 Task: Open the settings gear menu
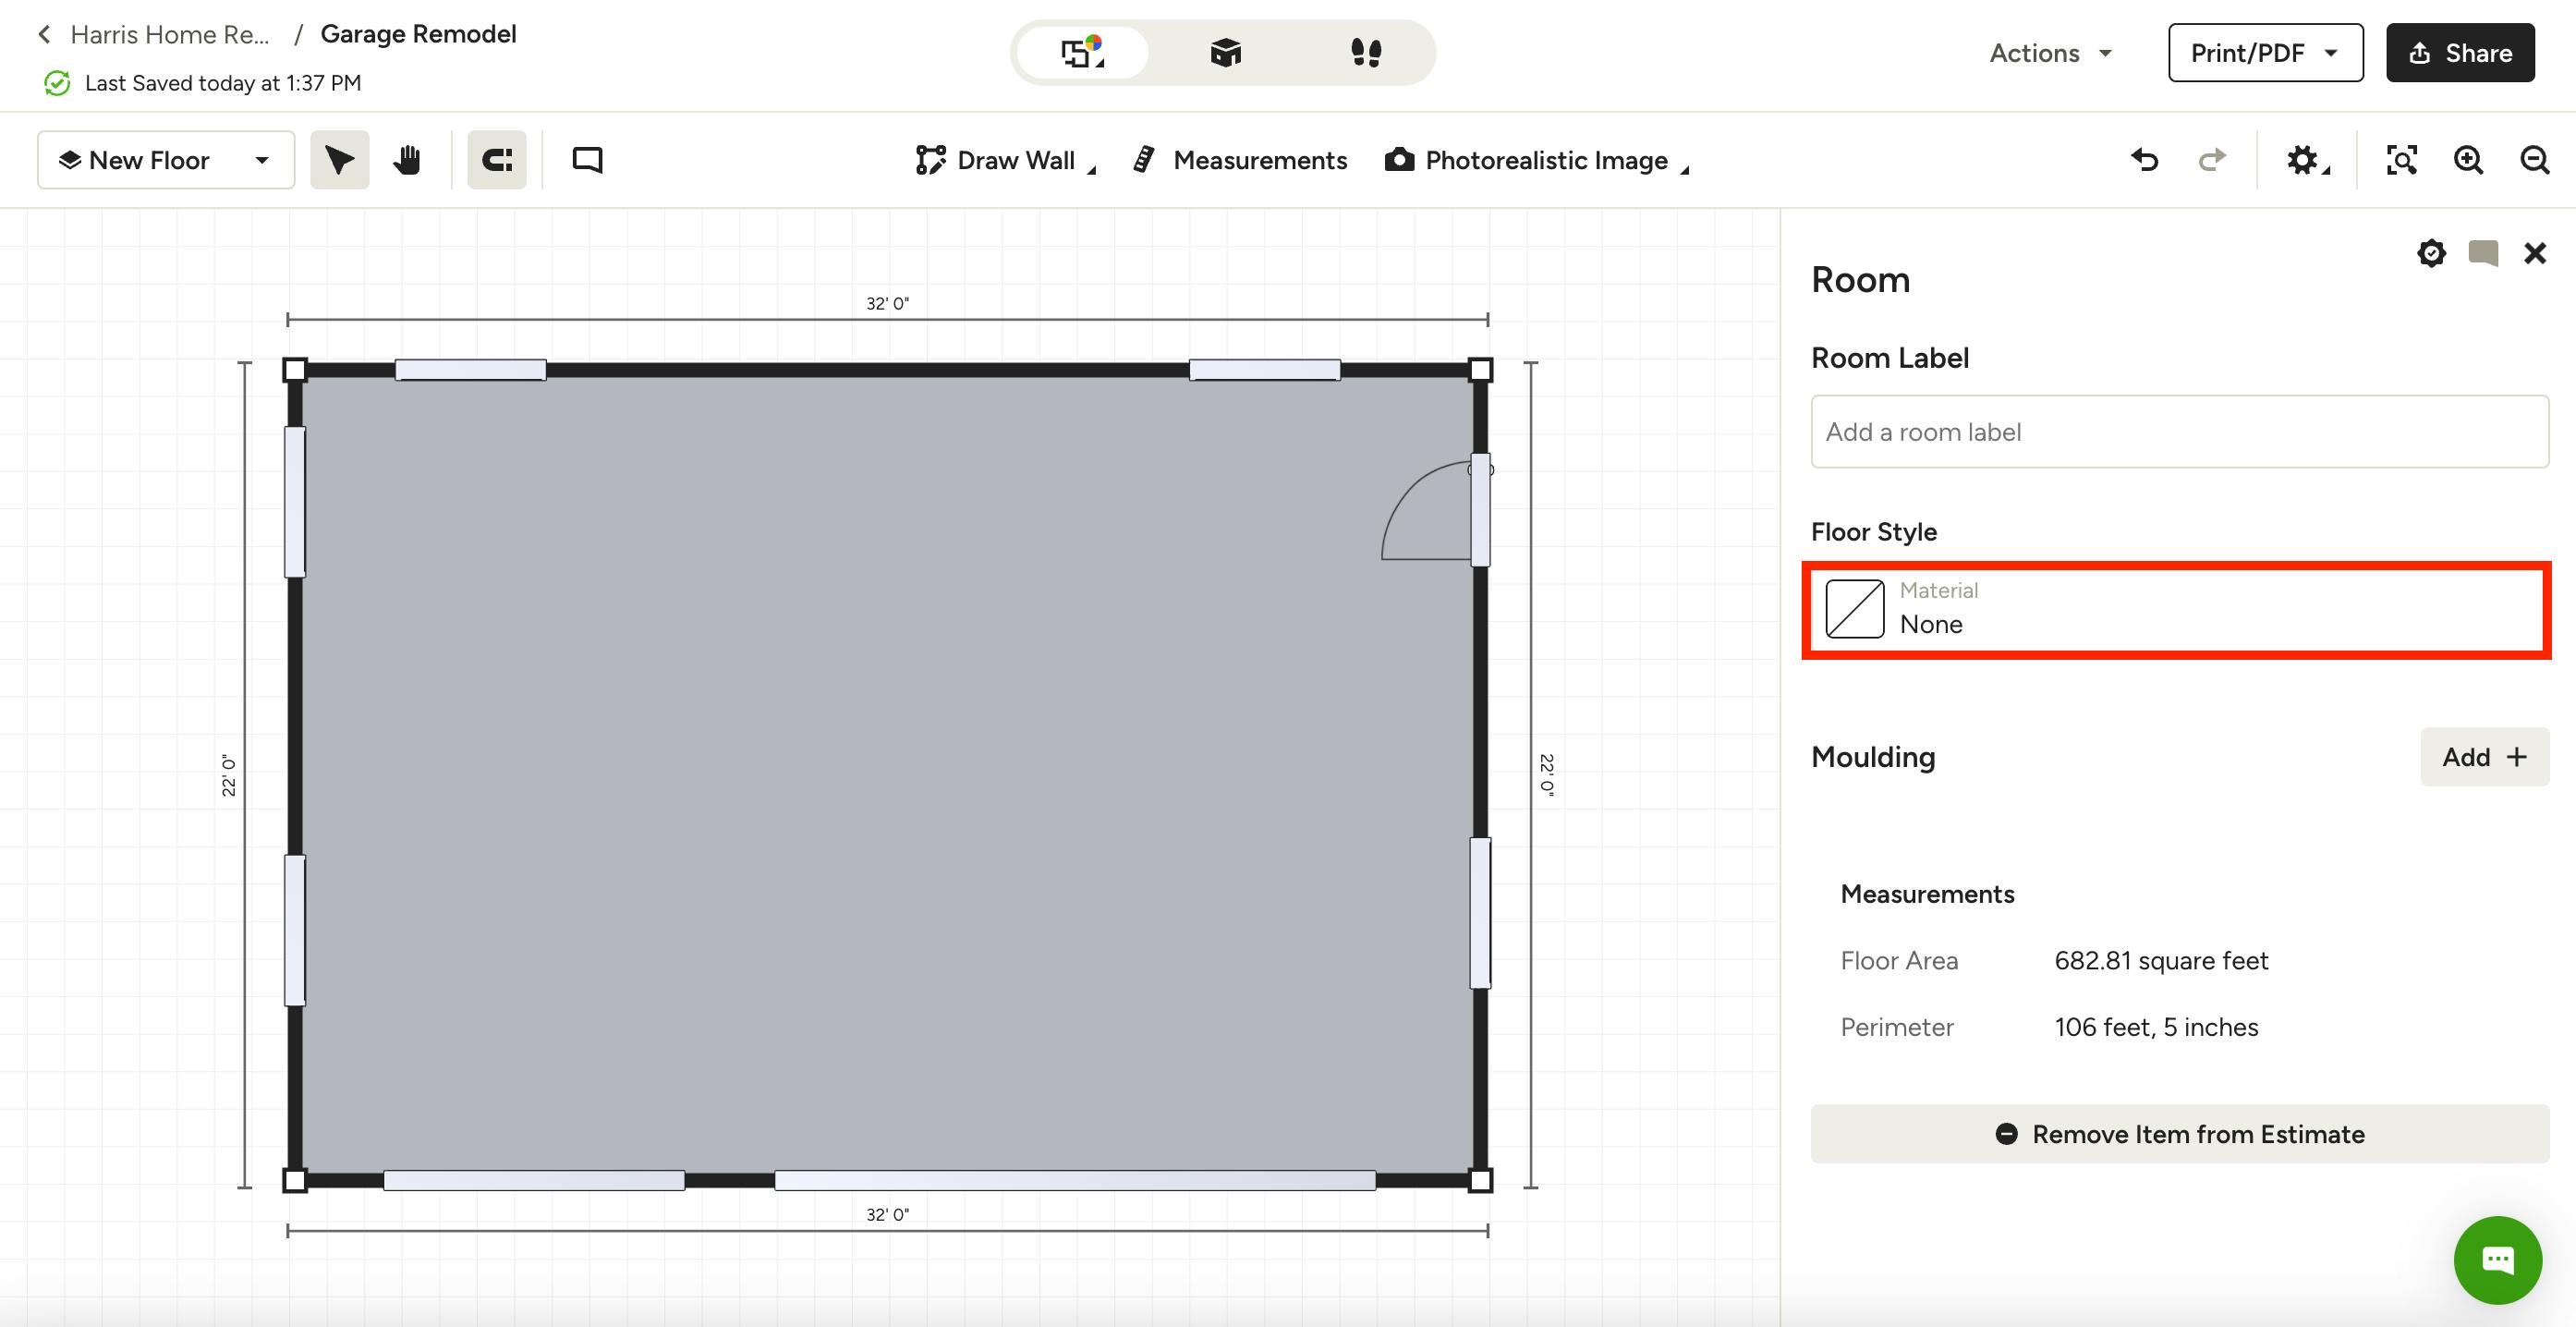(2307, 160)
